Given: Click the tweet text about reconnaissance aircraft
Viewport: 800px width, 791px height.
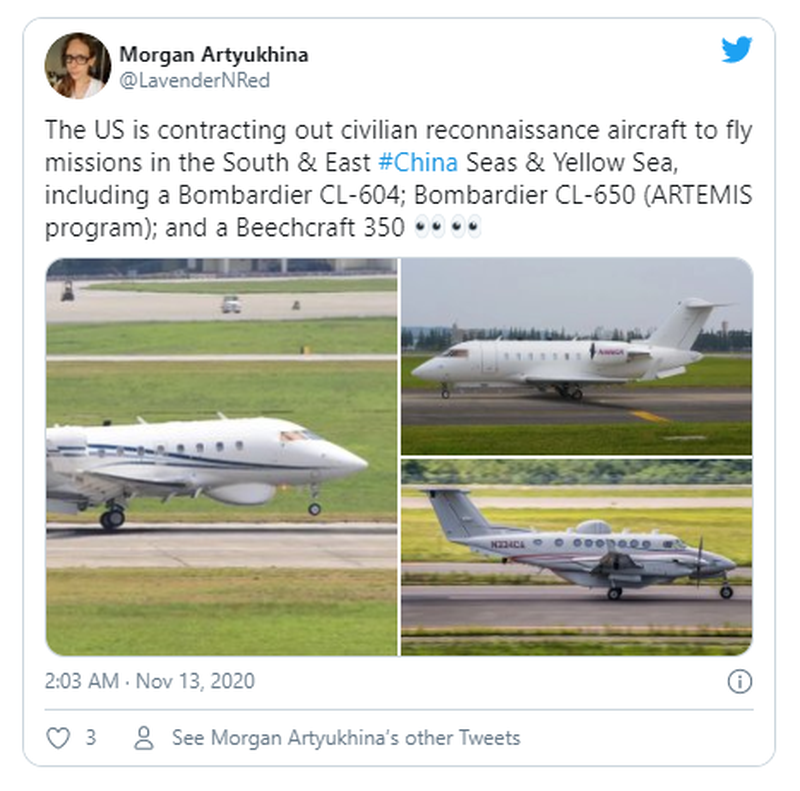Looking at the screenshot, I should (398, 179).
